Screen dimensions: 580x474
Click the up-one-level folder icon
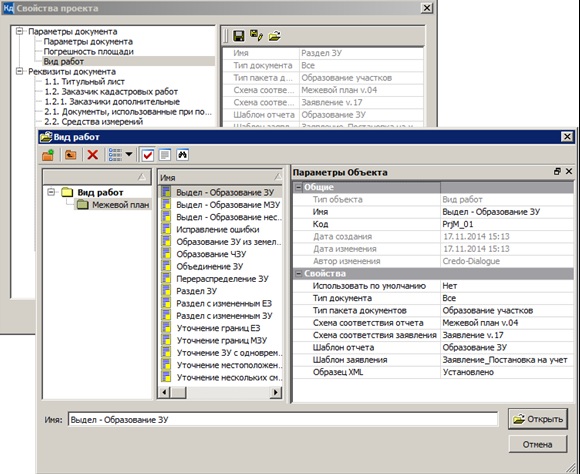pyautogui.click(x=70, y=155)
